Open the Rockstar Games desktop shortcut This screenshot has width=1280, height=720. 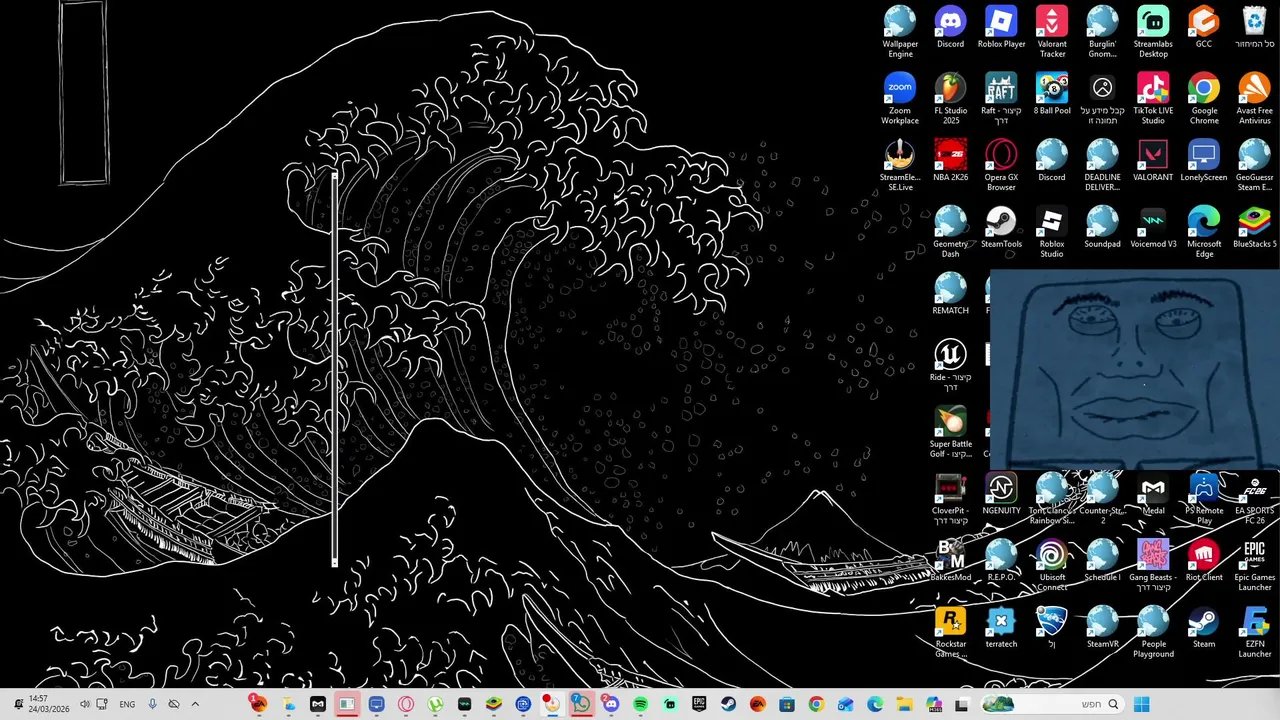point(950,632)
